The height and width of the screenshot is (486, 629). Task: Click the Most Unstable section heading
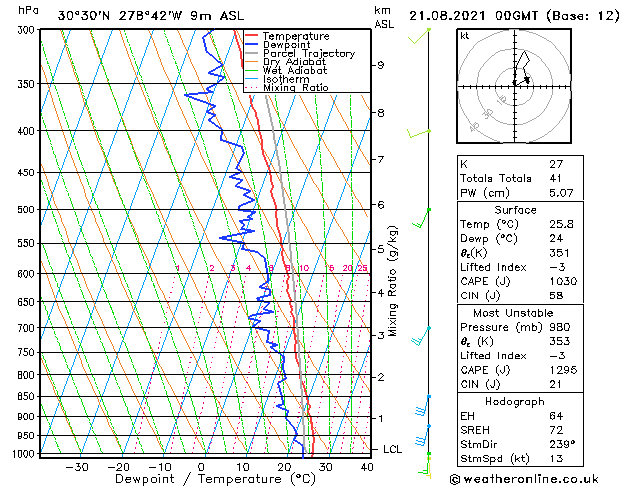coord(515,312)
